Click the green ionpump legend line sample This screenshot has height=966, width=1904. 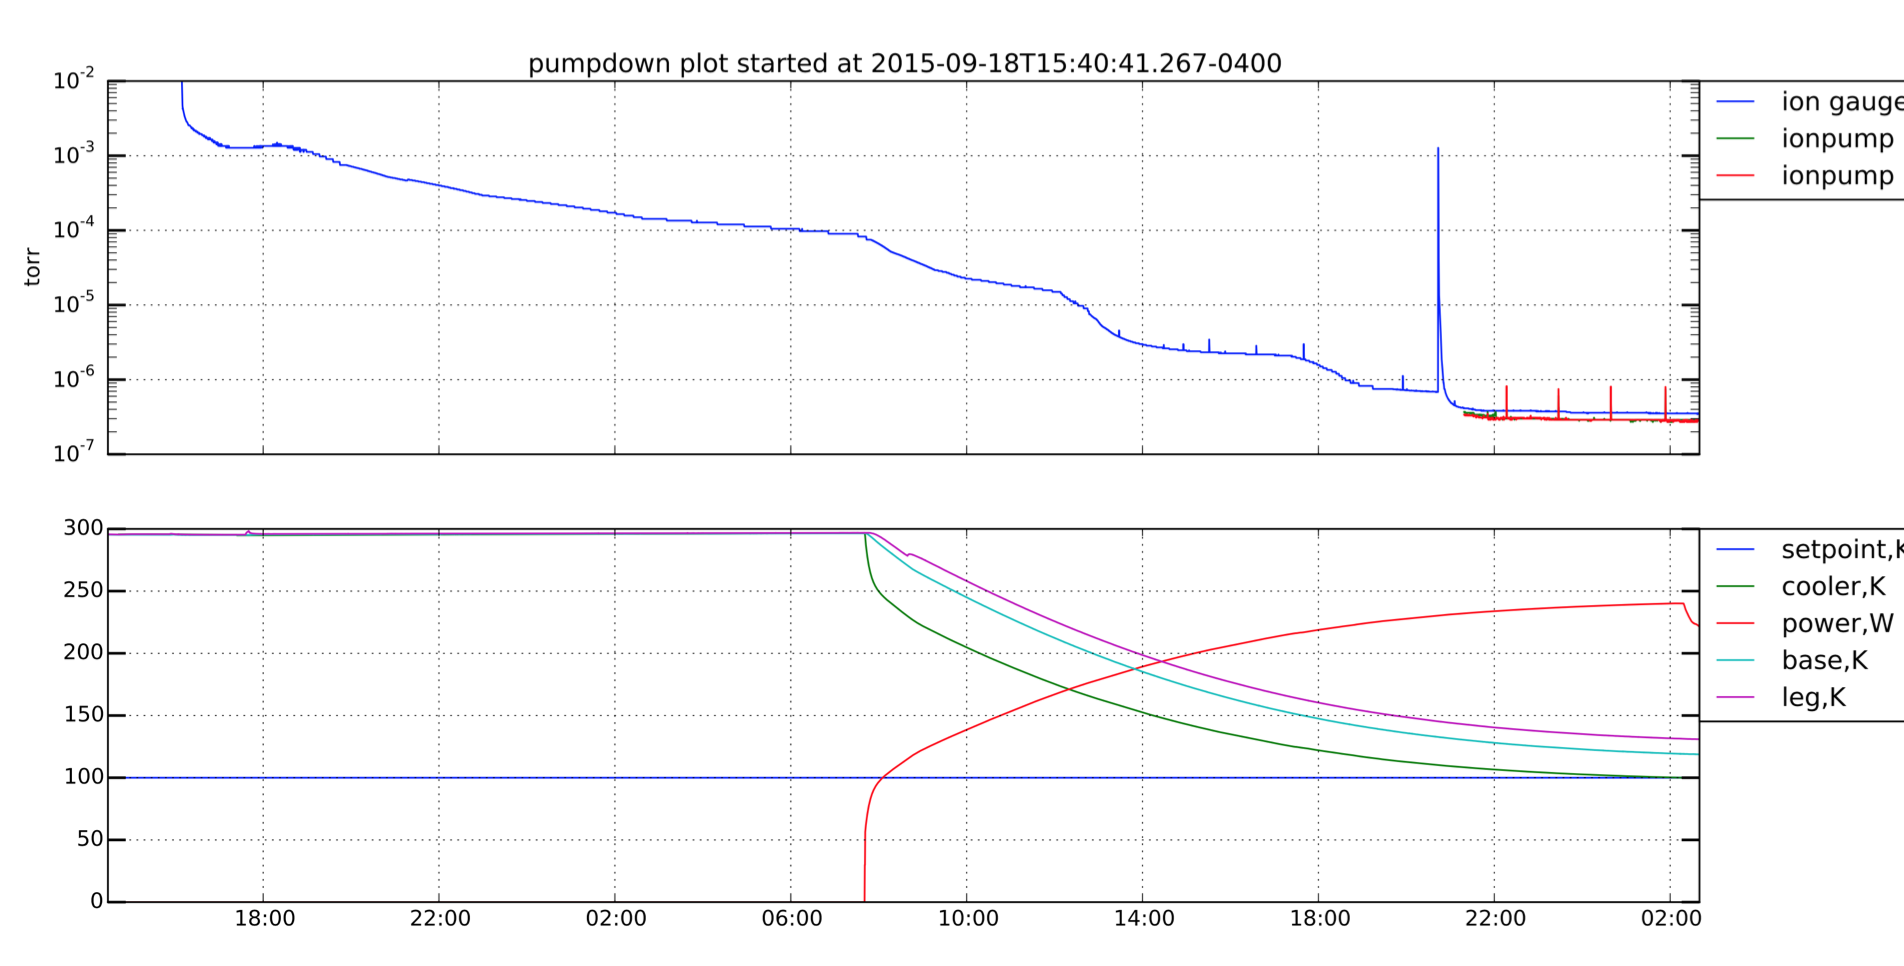(x=1736, y=139)
